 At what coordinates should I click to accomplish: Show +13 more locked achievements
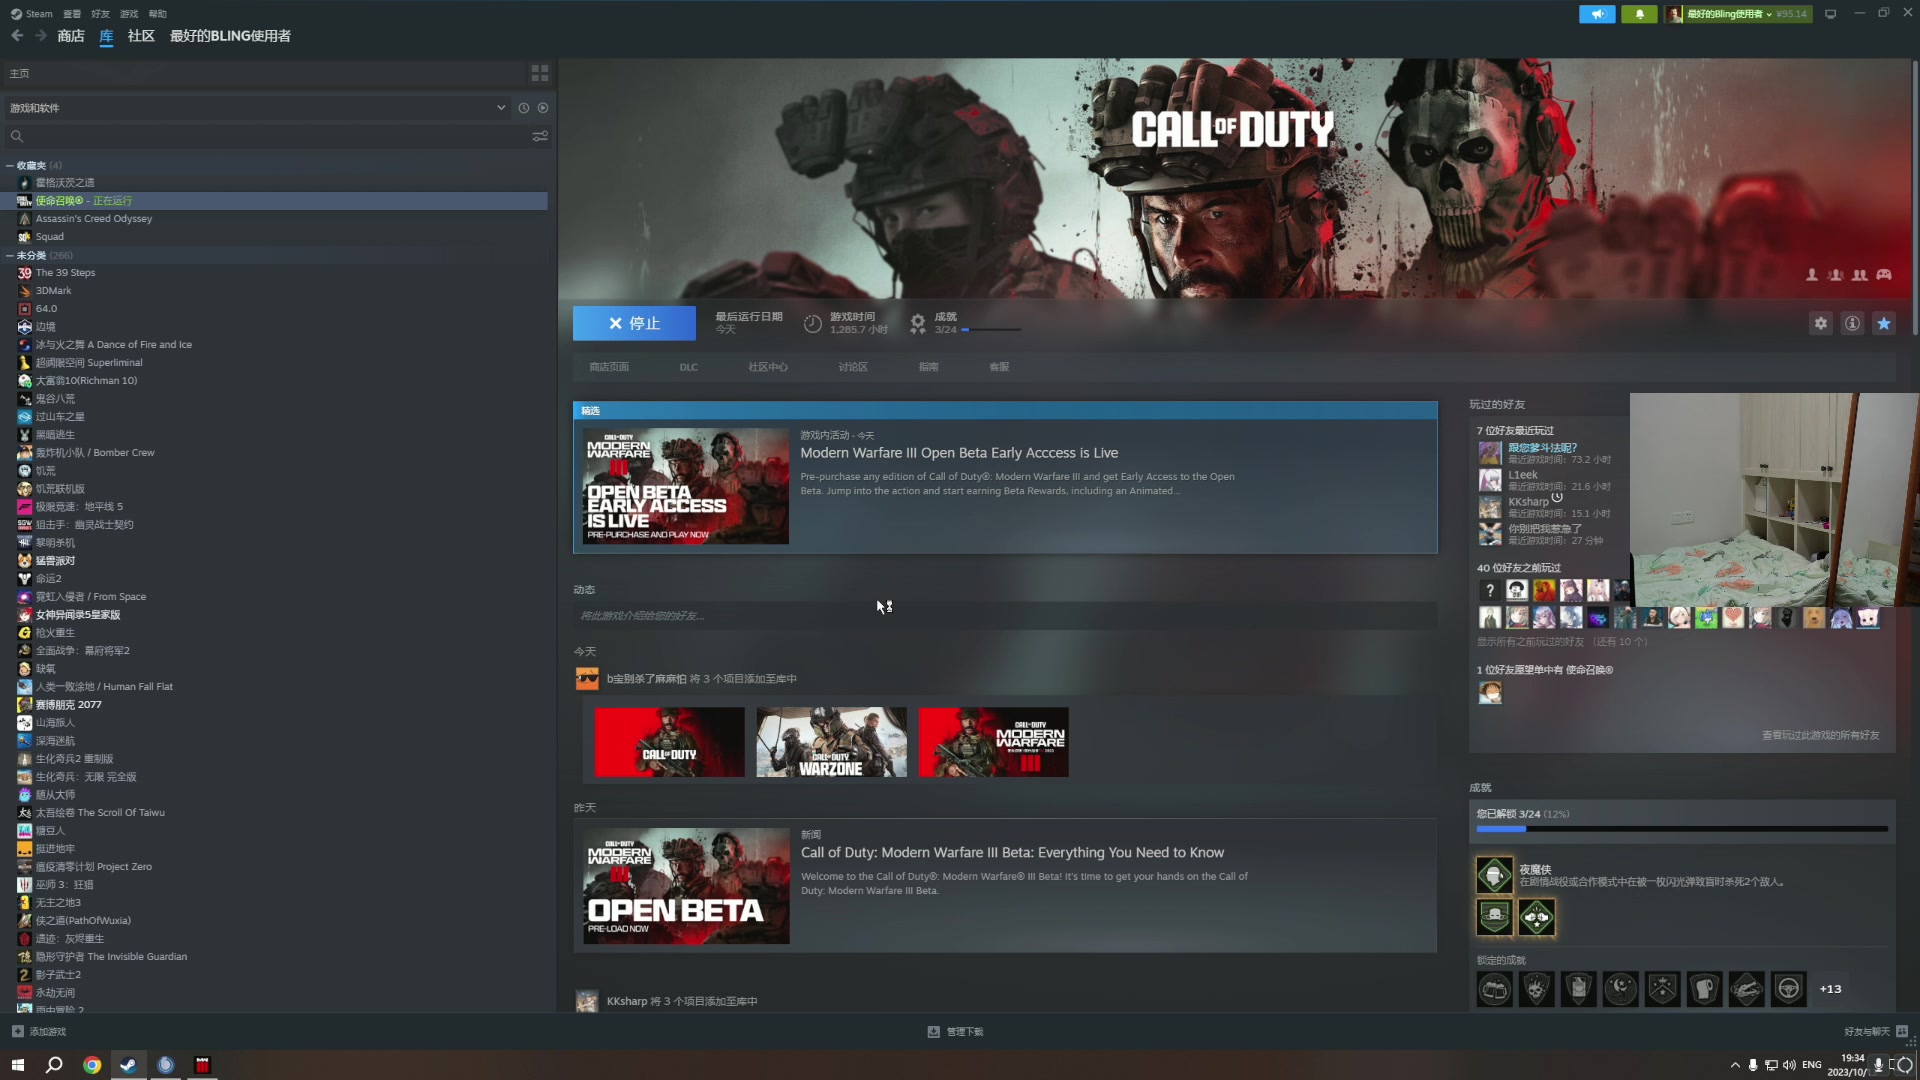[x=1830, y=989]
